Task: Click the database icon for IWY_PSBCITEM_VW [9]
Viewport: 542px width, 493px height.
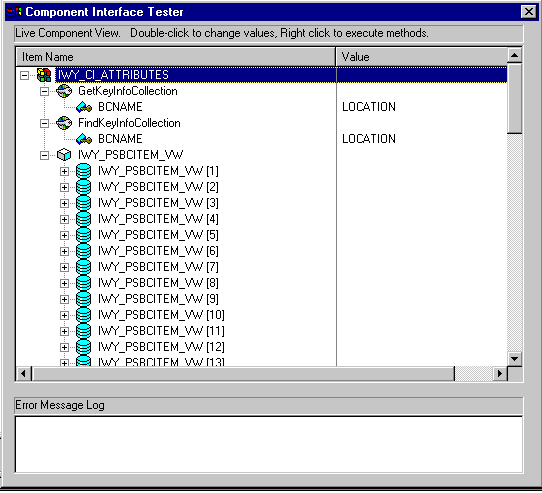Action: coord(83,299)
